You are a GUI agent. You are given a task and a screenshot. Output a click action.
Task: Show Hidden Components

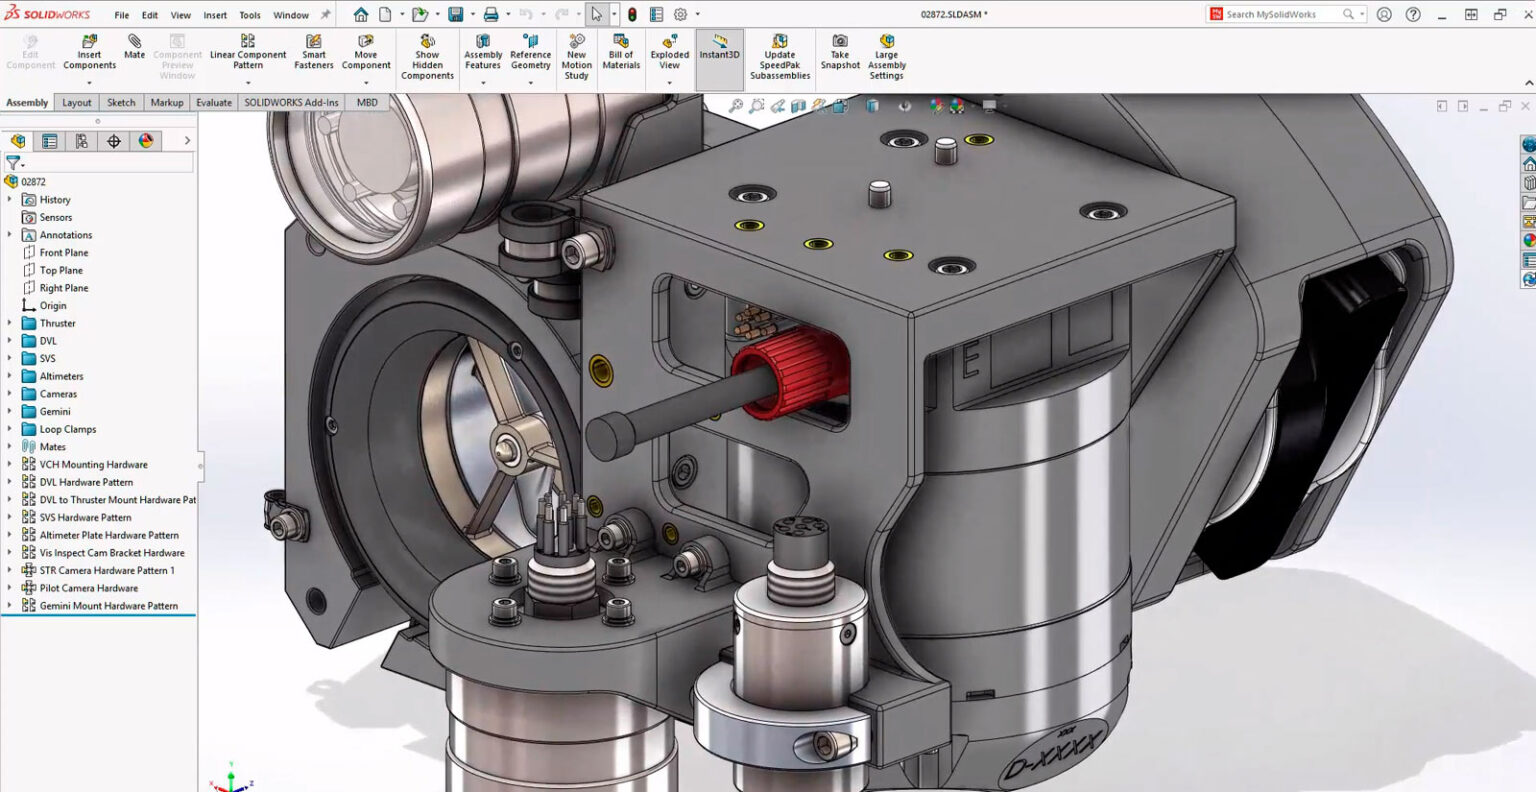[x=427, y=57]
